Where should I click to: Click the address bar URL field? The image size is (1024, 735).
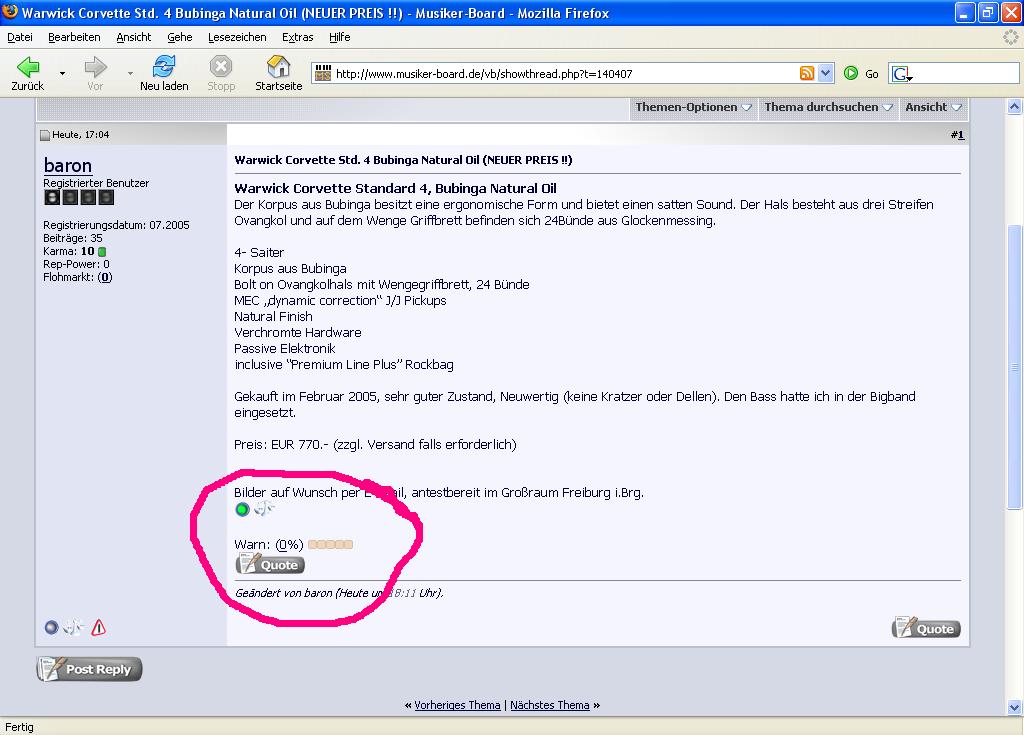565,74
